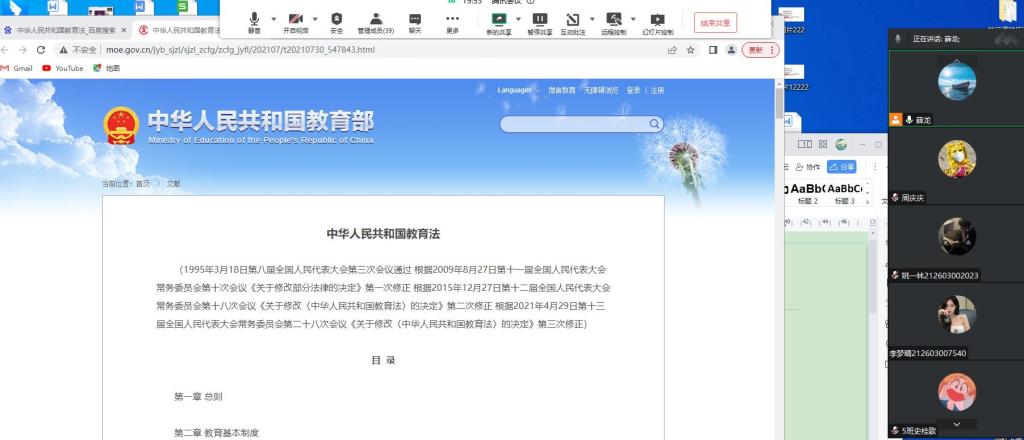Image resolution: width=1024 pixels, height=440 pixels.
Task: Open 幻灯片控制 slide control
Action: (x=658, y=23)
